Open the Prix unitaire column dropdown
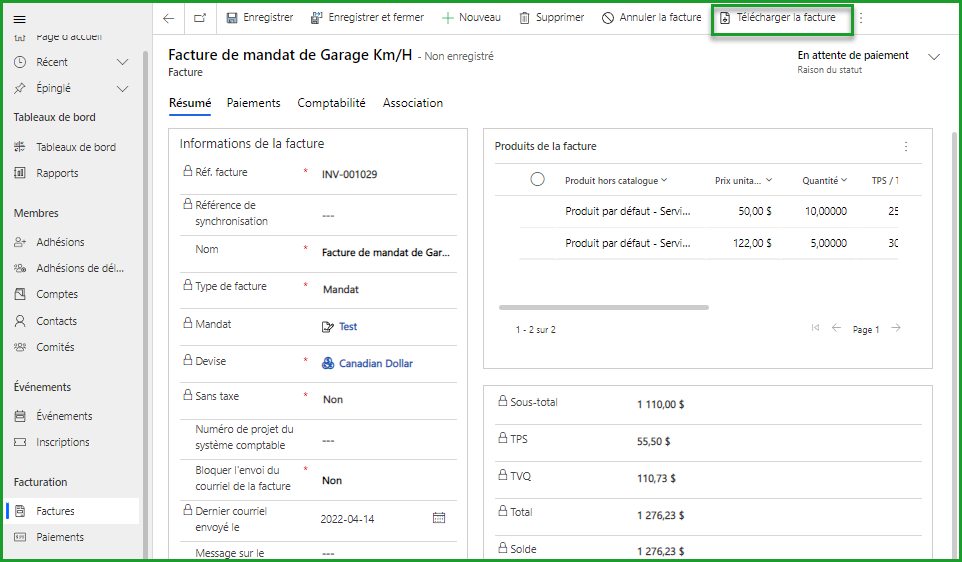This screenshot has height=562, width=962. pyautogui.click(x=768, y=181)
